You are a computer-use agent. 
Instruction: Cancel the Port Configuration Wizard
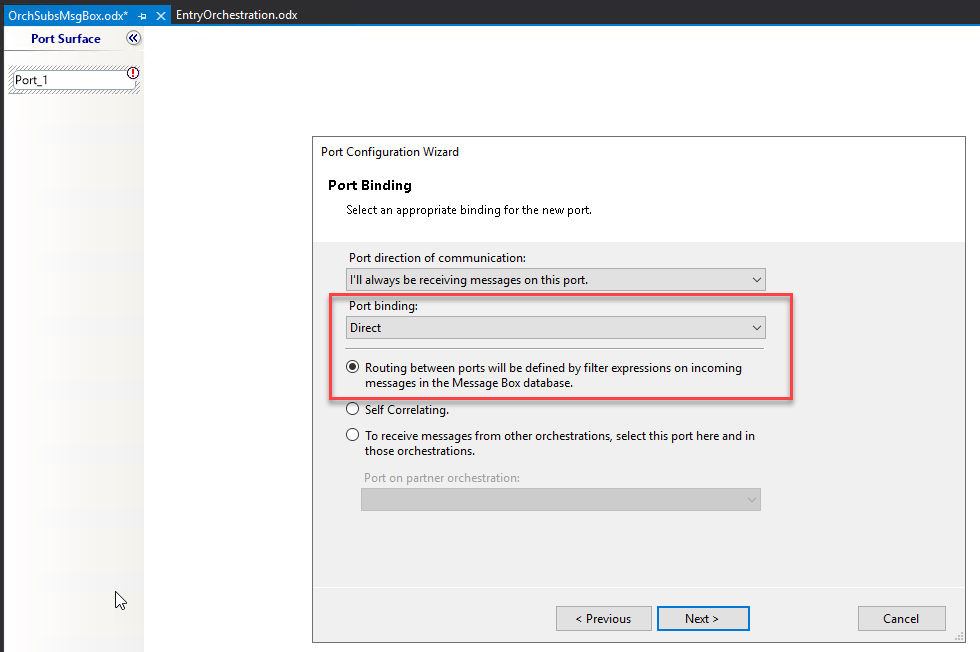(x=901, y=618)
